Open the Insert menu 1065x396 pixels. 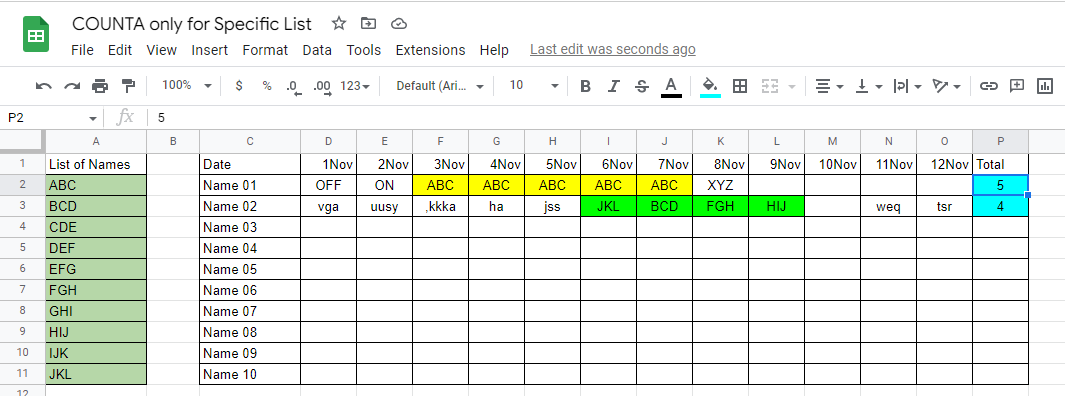[x=210, y=50]
